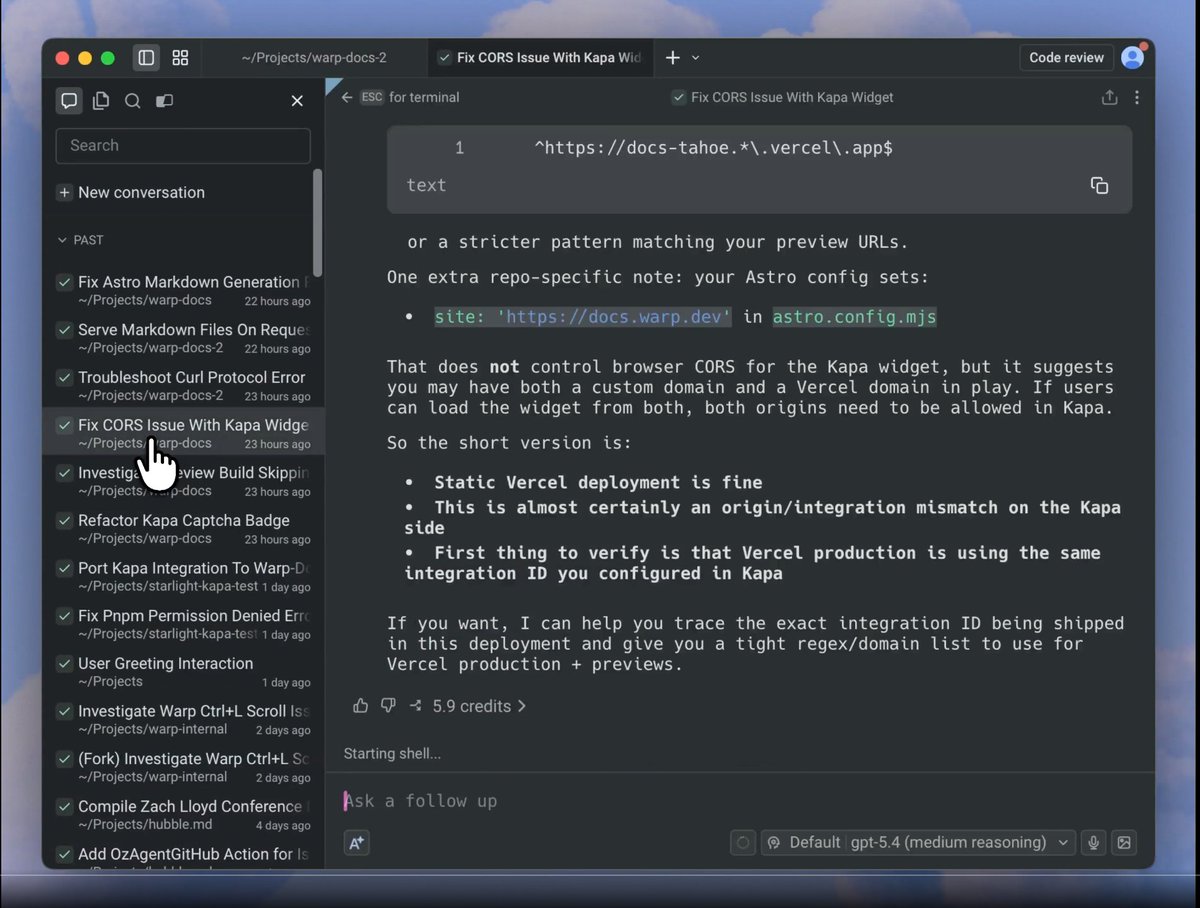Open Refactor Kapa Captcha Badge conversation
Screen dimensions: 1200x908
[184, 529]
